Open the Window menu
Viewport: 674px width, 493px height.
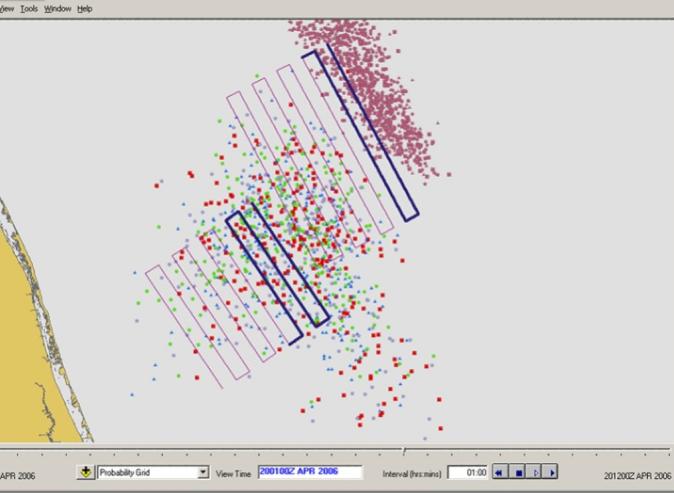[x=57, y=9]
